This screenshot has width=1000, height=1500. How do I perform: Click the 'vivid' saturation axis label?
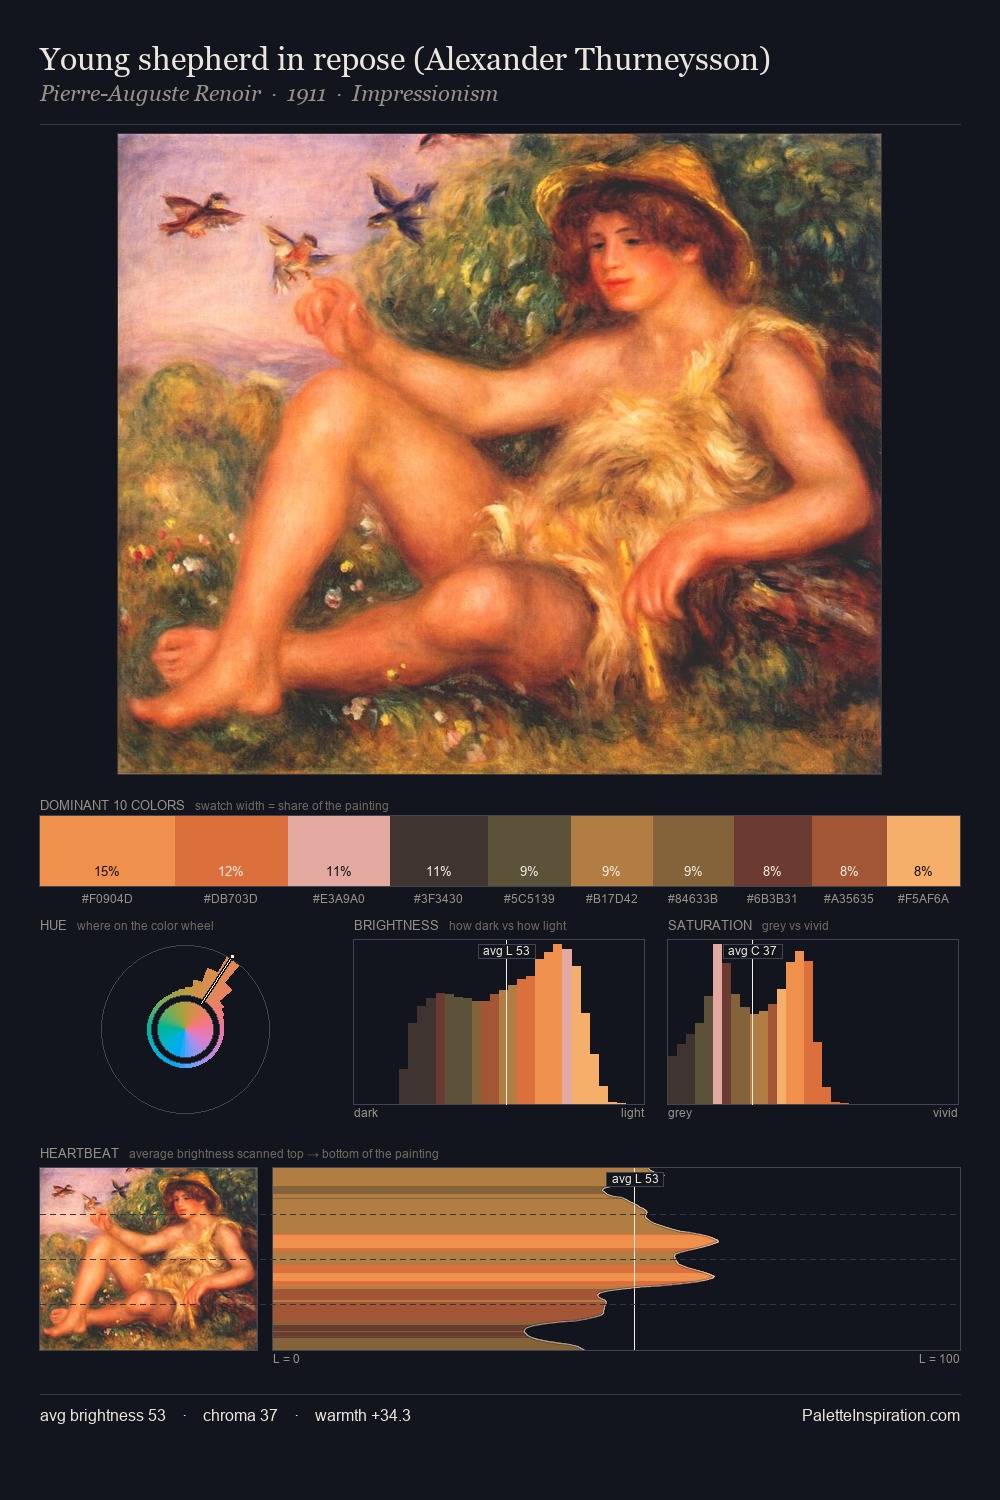pyautogui.click(x=945, y=1113)
